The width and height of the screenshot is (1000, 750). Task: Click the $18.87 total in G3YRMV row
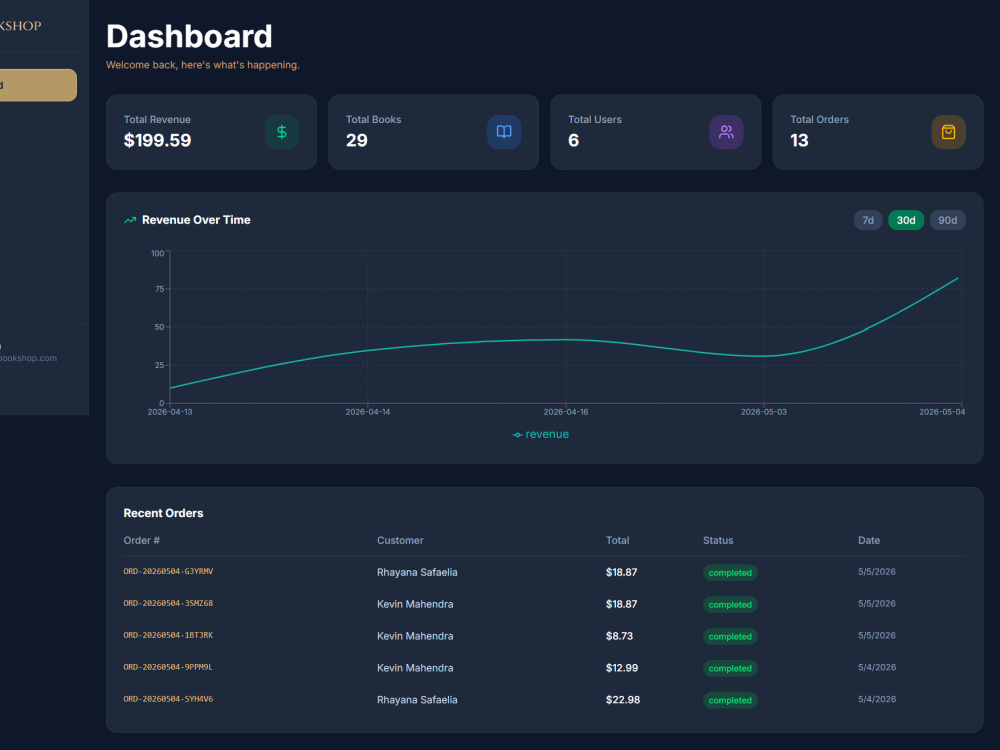[621, 572]
